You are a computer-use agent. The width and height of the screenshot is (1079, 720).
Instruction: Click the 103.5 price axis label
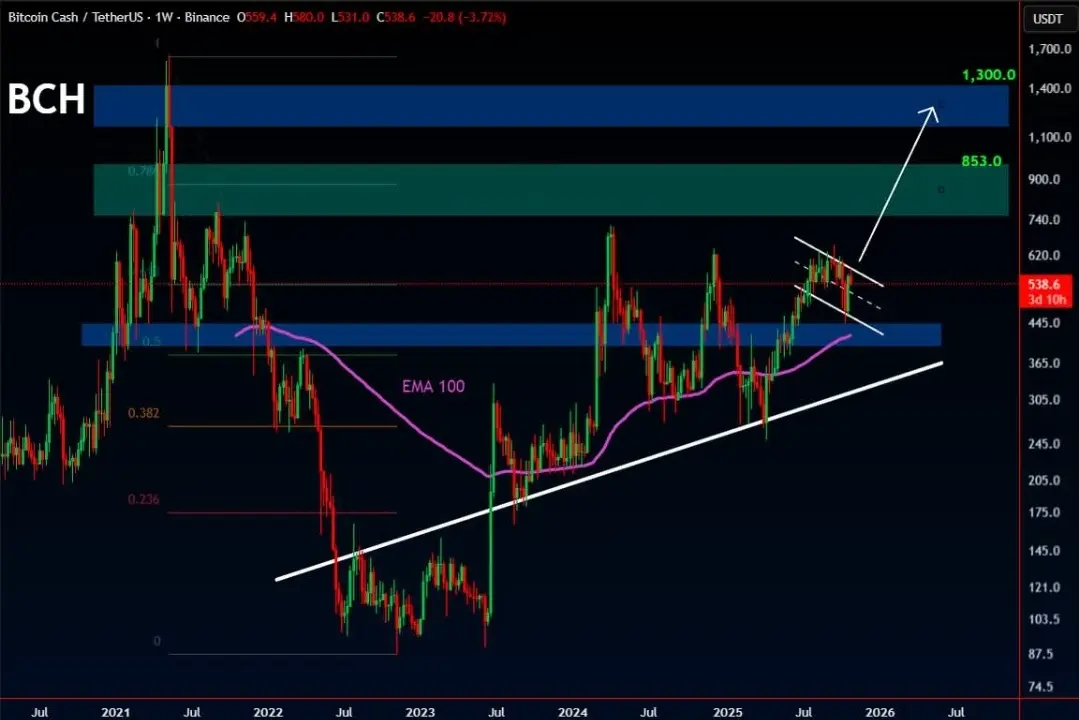(1044, 620)
